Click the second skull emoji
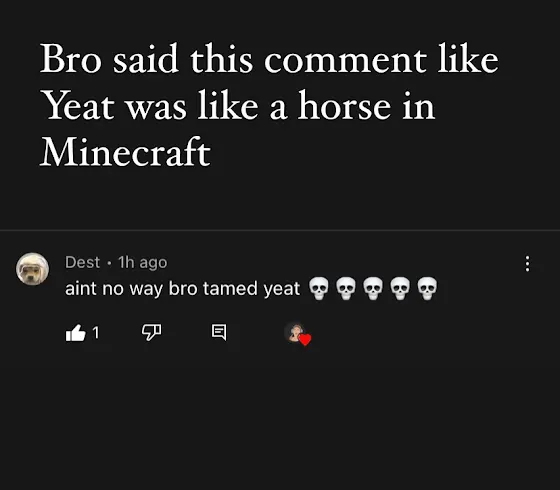 tap(346, 288)
